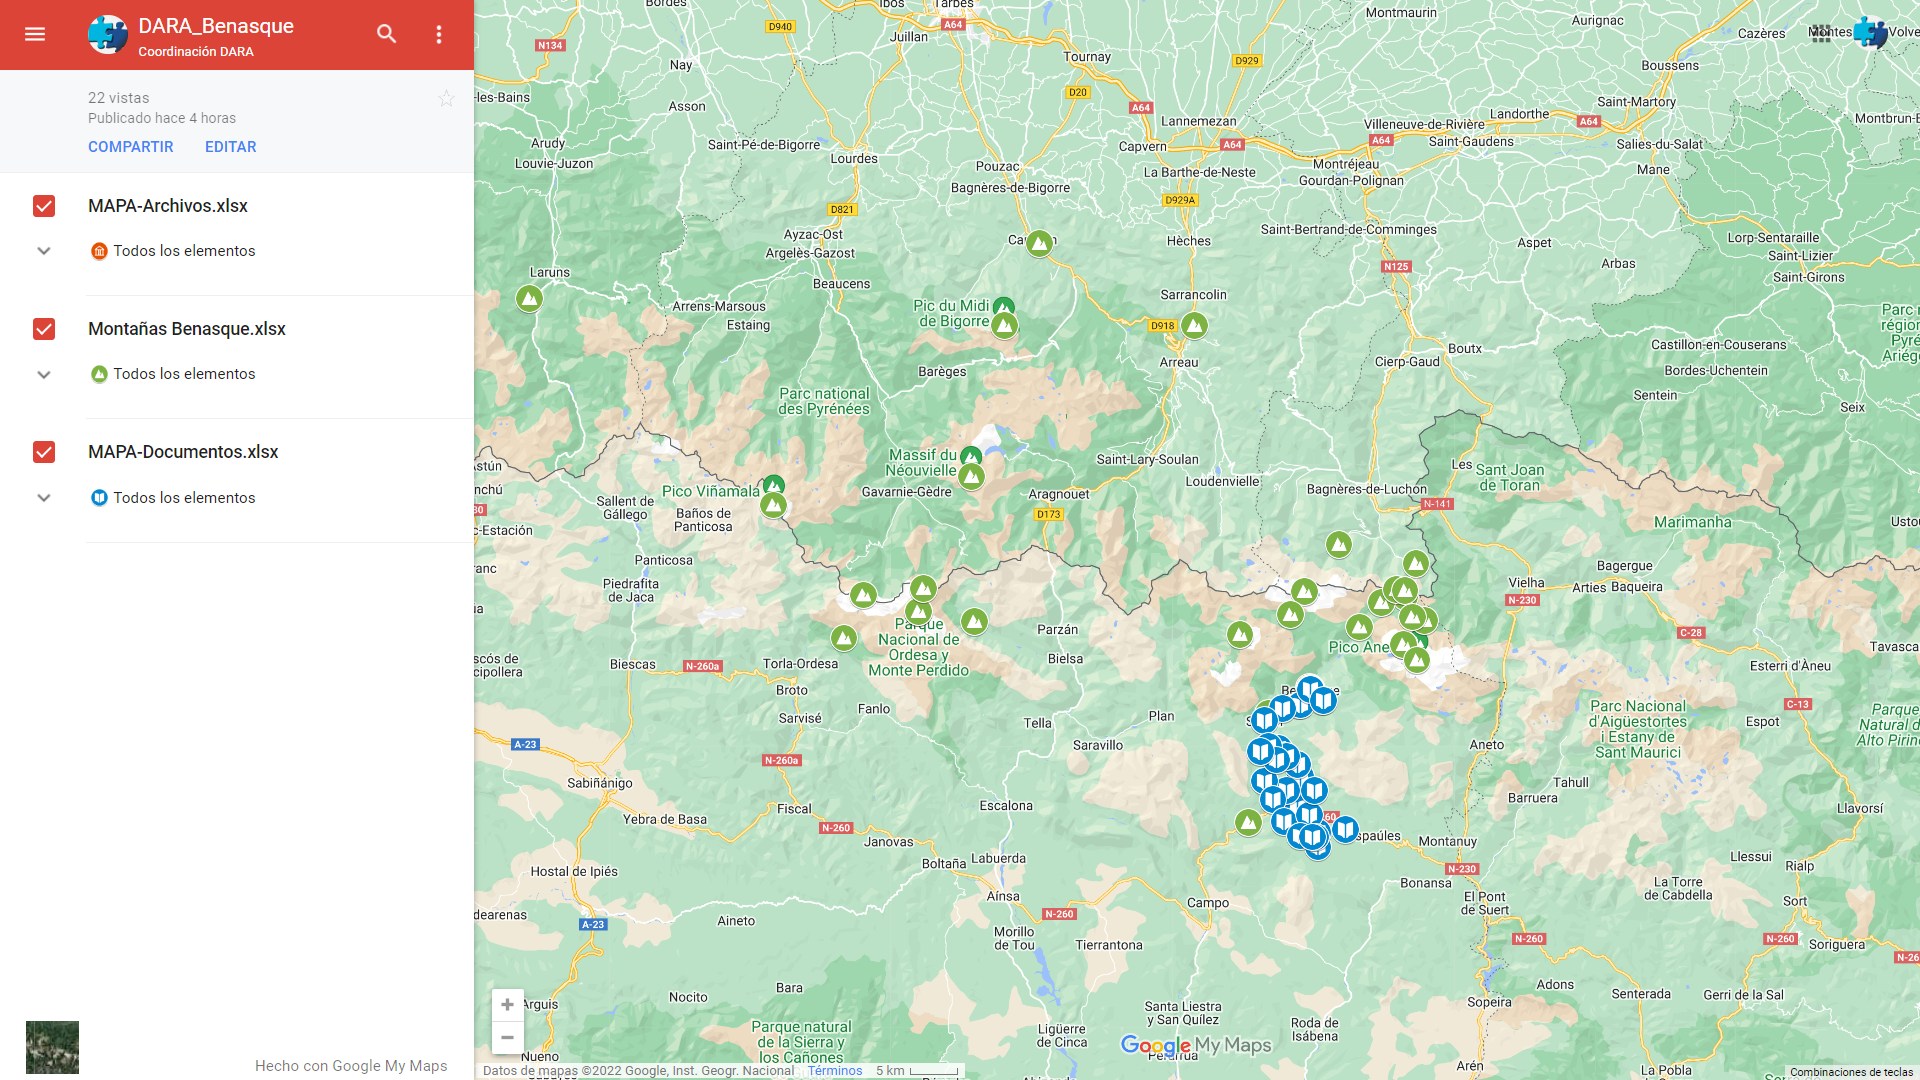Open the three-dot more options menu
This screenshot has width=1920, height=1080.
tap(438, 34)
